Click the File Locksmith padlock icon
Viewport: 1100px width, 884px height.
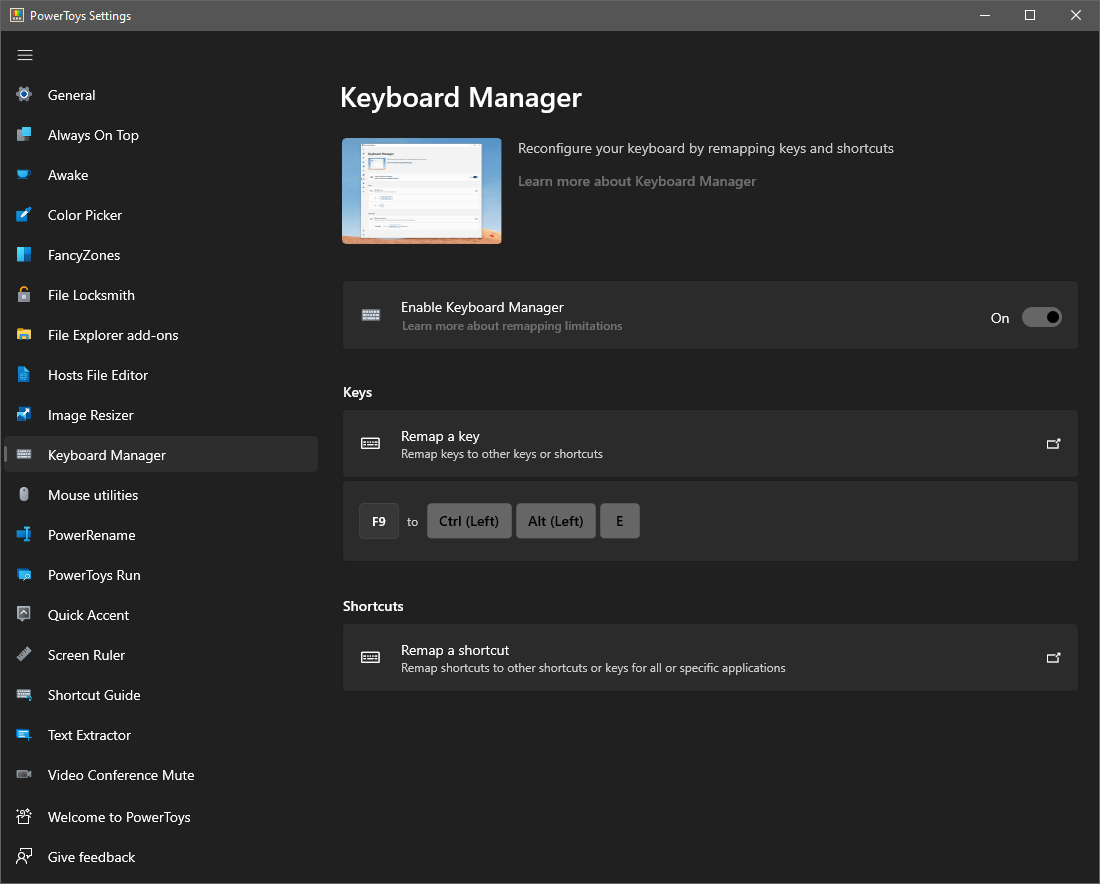point(24,295)
